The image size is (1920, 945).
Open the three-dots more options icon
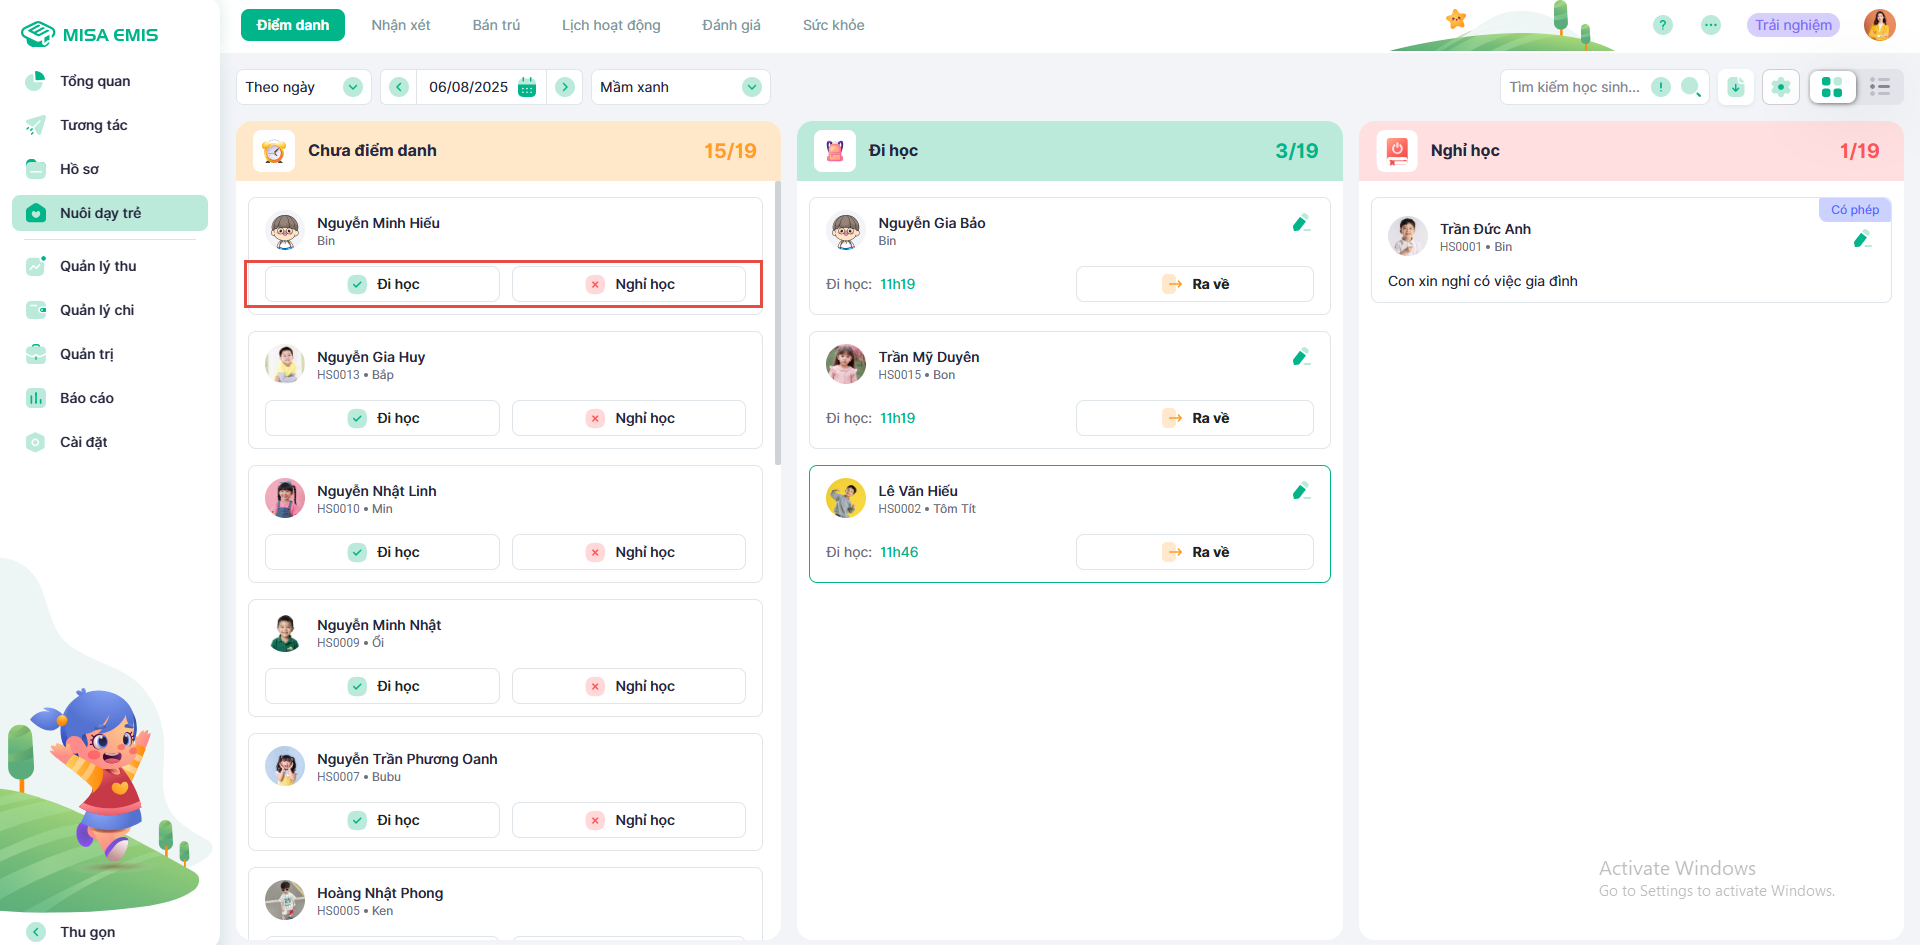1711,25
